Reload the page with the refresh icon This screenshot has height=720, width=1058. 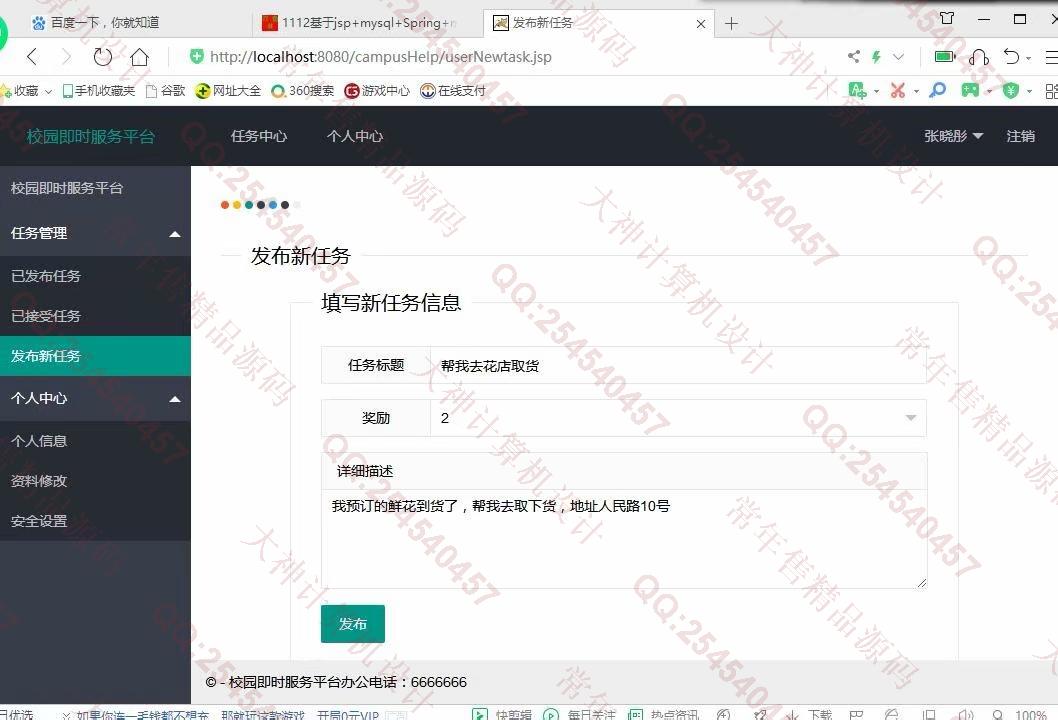coord(103,57)
